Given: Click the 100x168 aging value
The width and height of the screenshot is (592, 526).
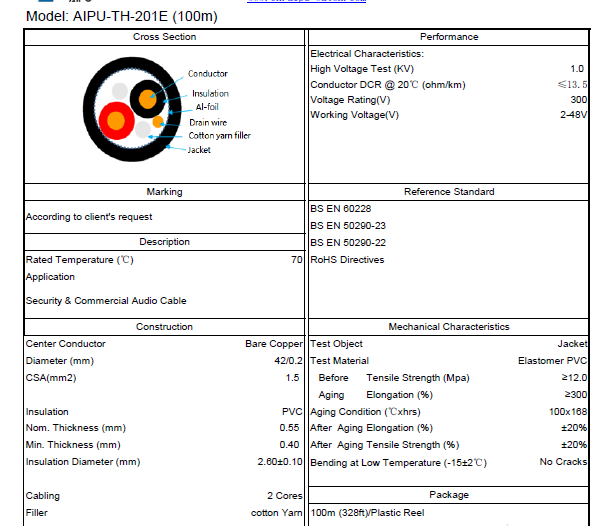Looking at the screenshot, I should click(568, 412).
